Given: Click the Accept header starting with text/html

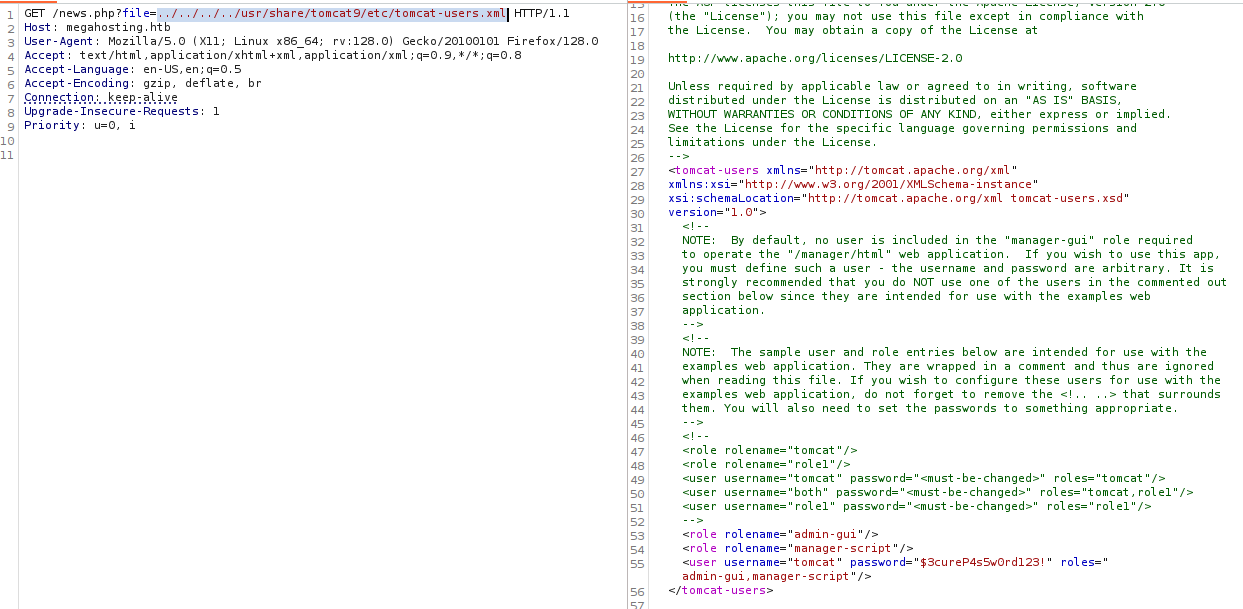Looking at the screenshot, I should [273, 55].
